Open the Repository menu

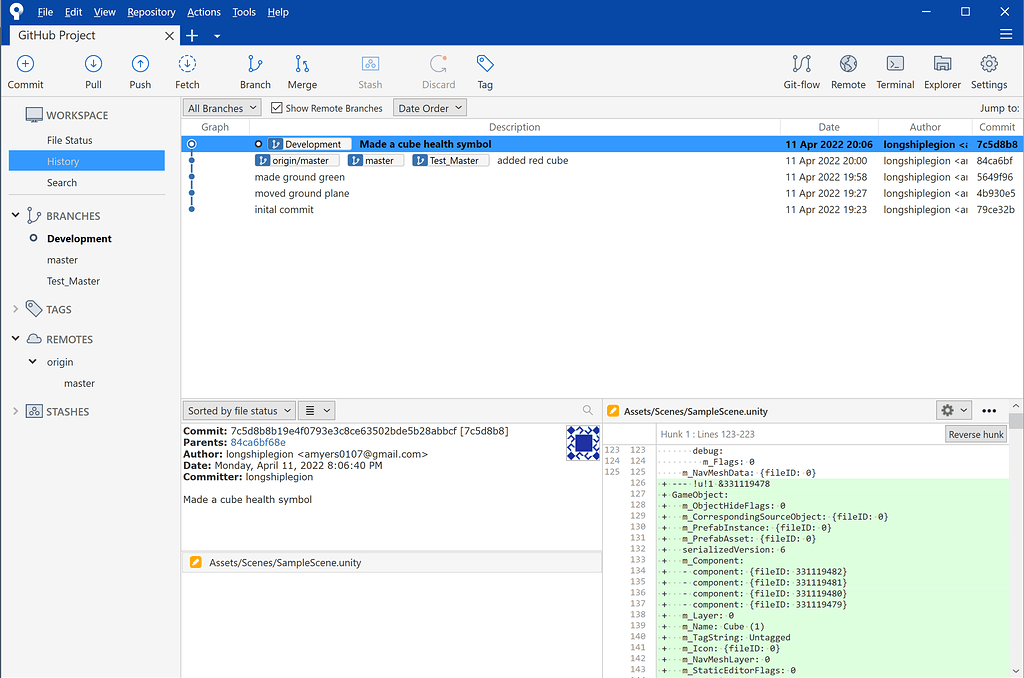pos(152,12)
